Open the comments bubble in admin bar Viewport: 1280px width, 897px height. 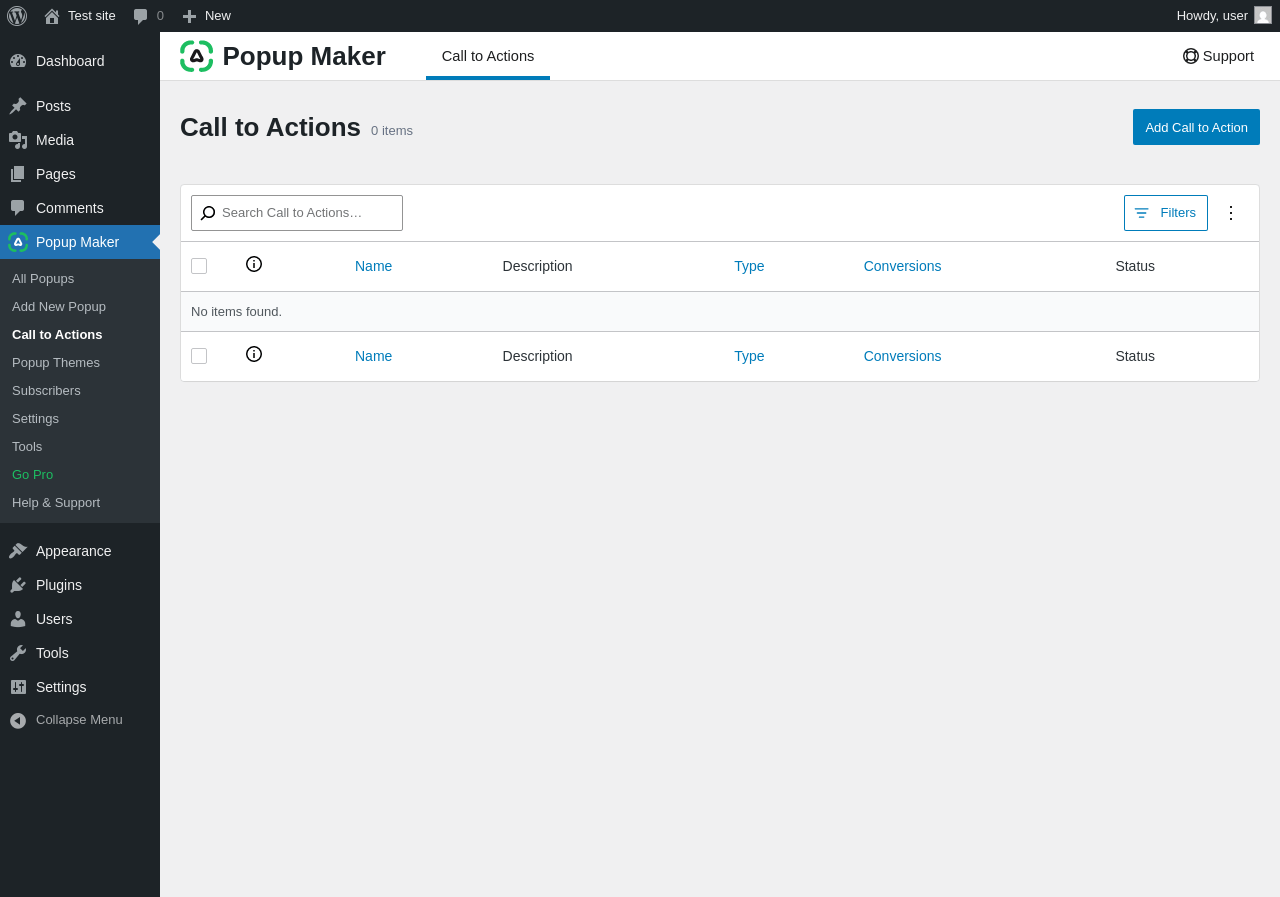pos(141,16)
